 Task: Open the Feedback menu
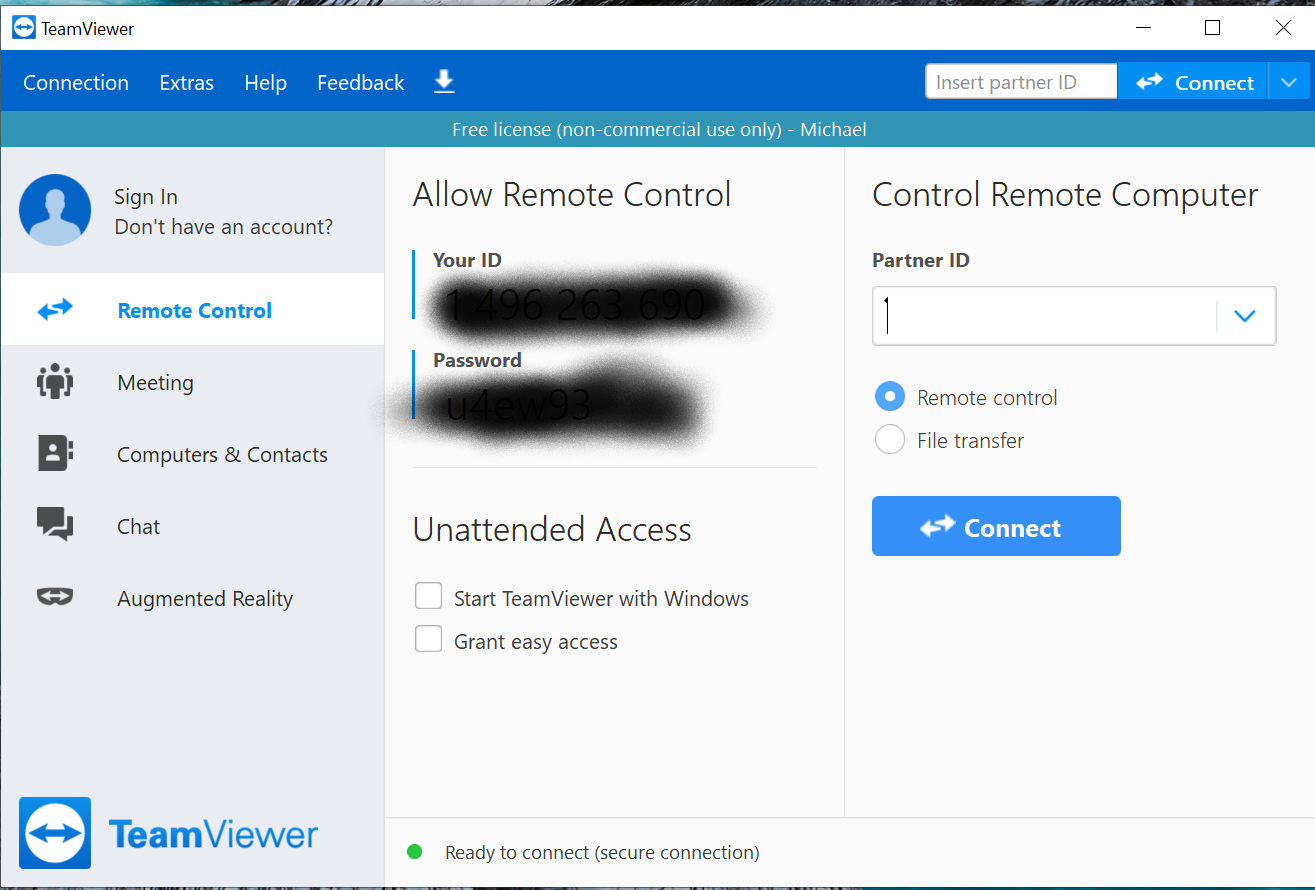[361, 83]
